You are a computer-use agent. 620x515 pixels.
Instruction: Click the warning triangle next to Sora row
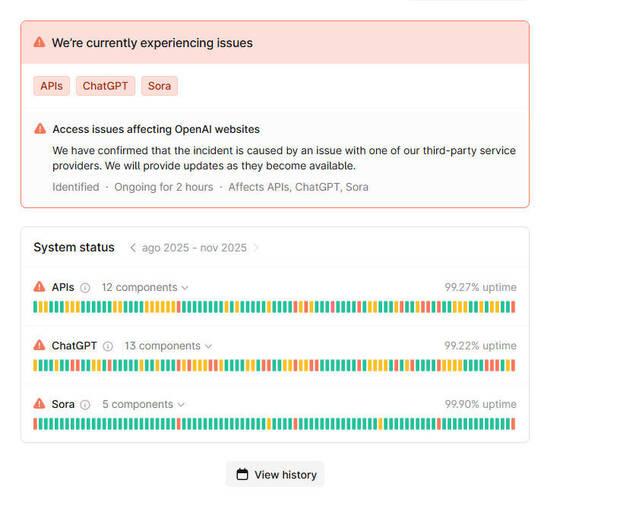(x=39, y=404)
